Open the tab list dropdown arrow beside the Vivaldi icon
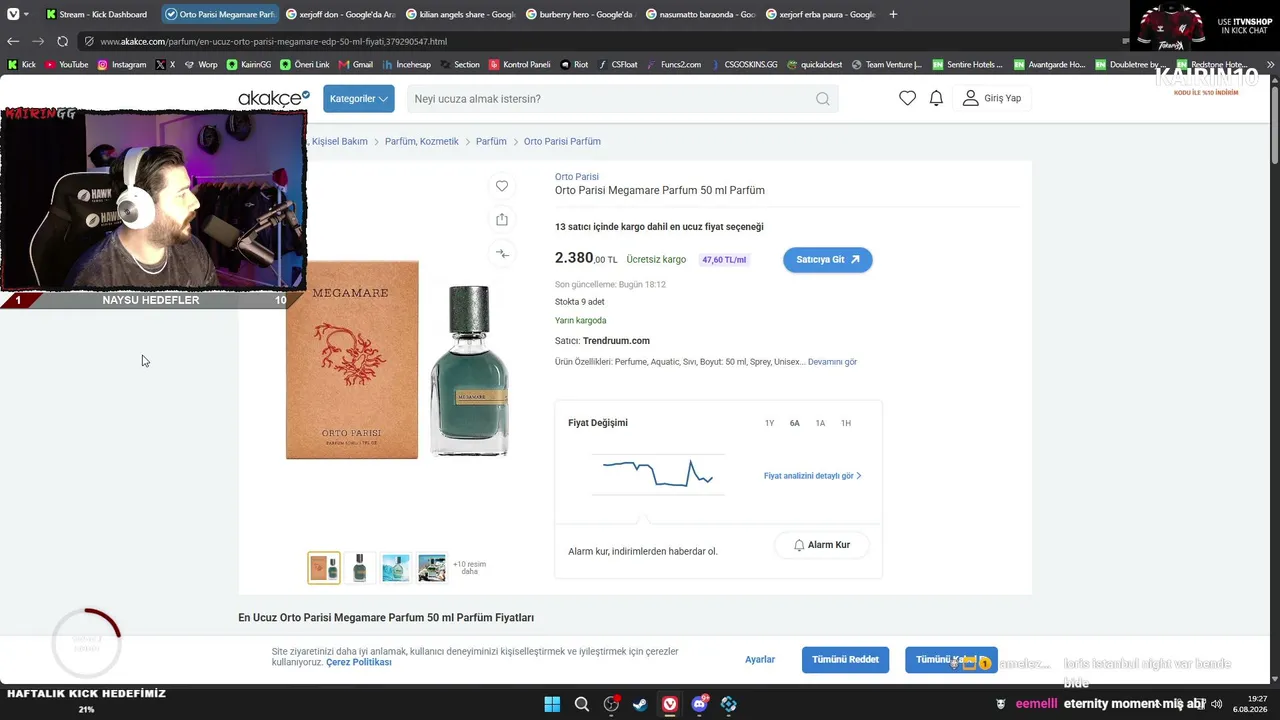 [x=26, y=14]
